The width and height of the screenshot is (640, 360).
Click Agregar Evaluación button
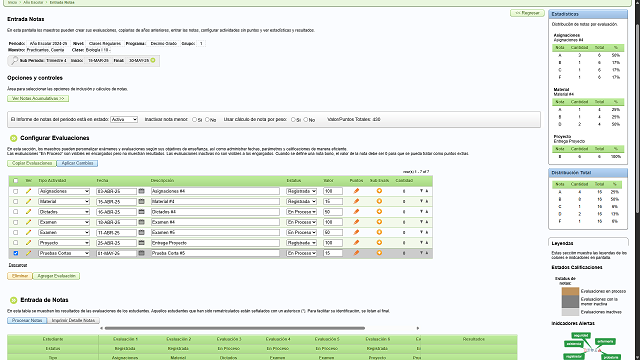[56, 276]
